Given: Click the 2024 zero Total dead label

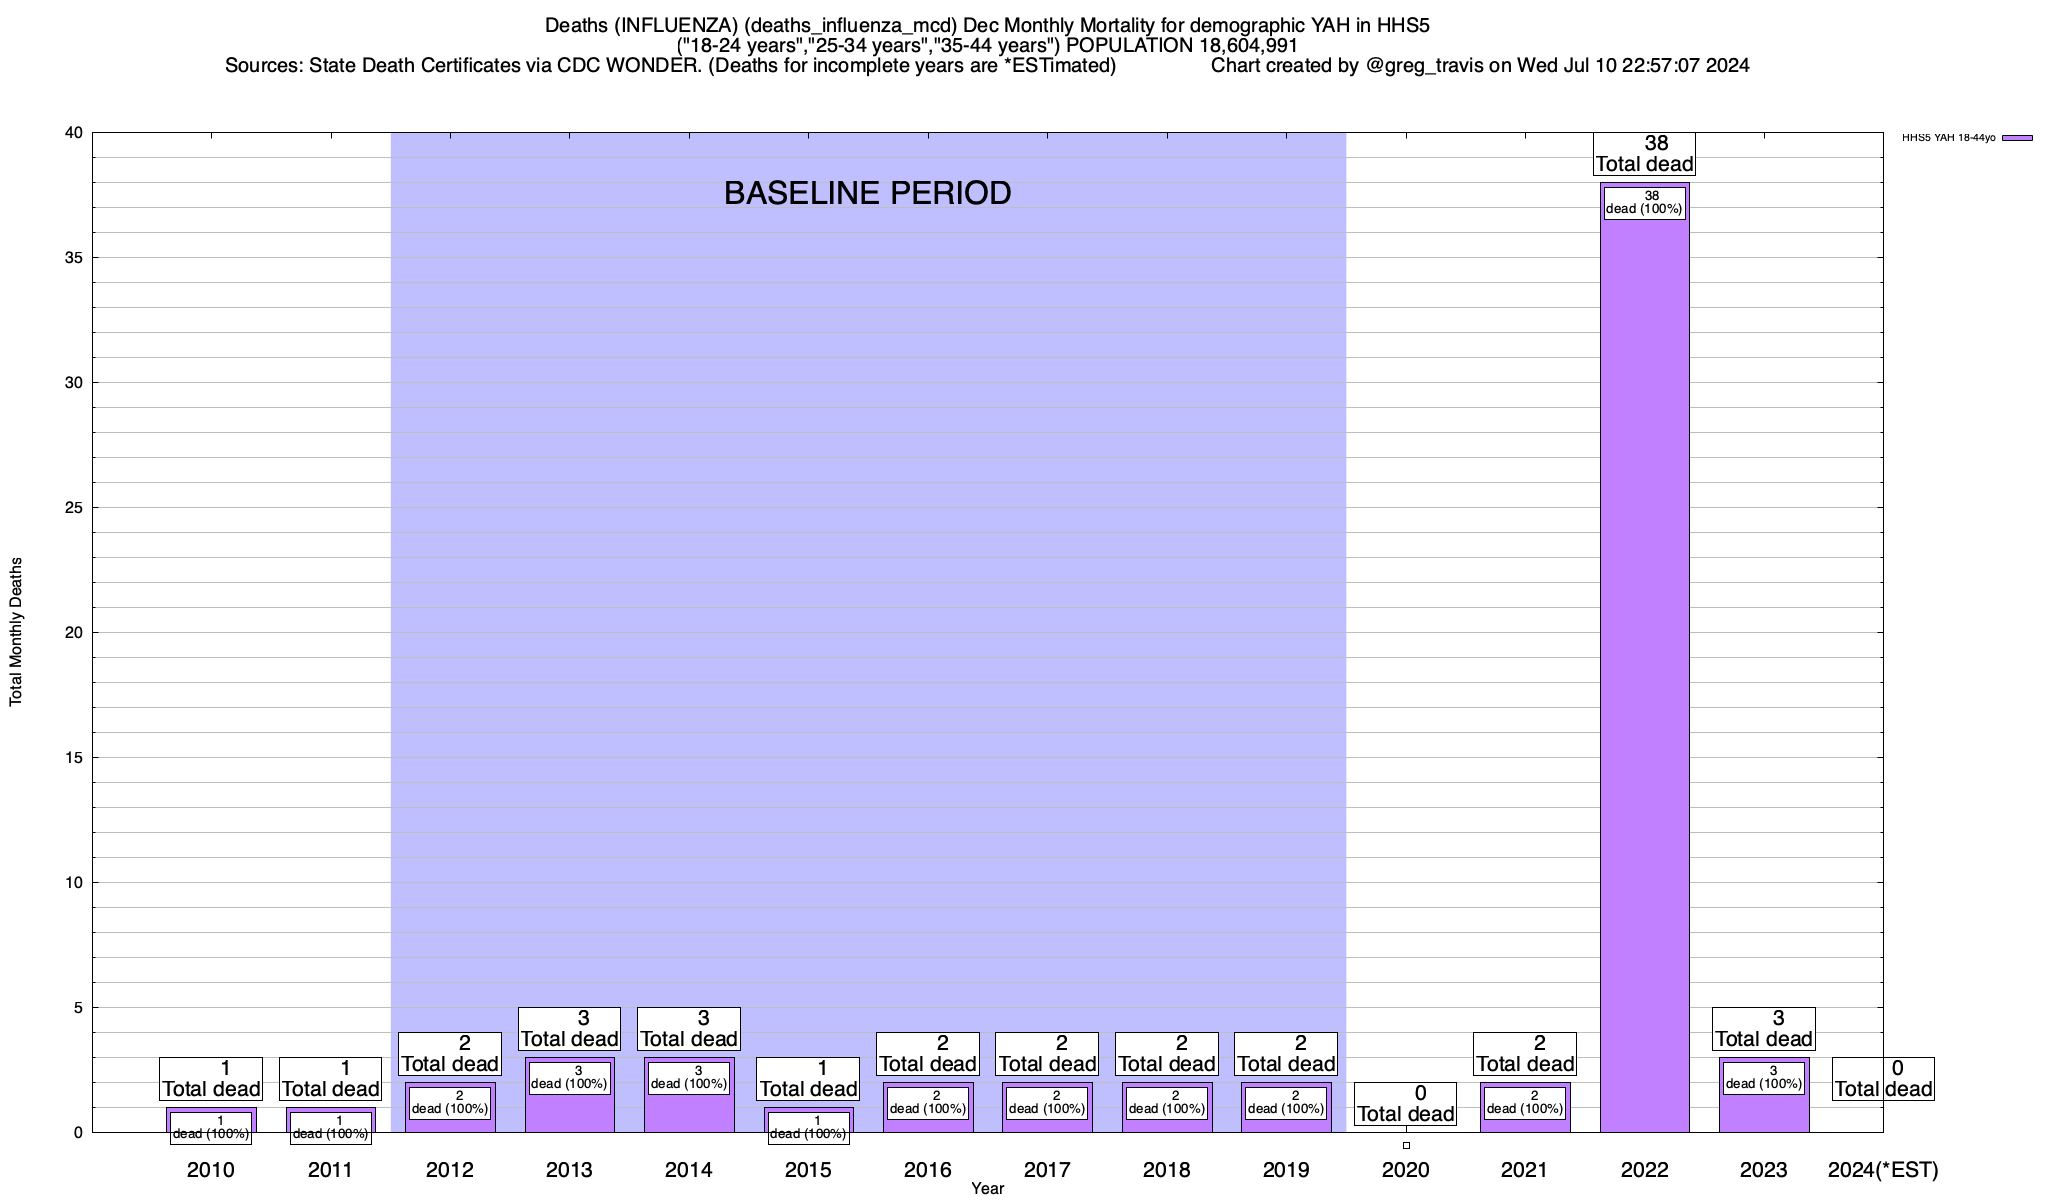Looking at the screenshot, I should [x=1883, y=1079].
